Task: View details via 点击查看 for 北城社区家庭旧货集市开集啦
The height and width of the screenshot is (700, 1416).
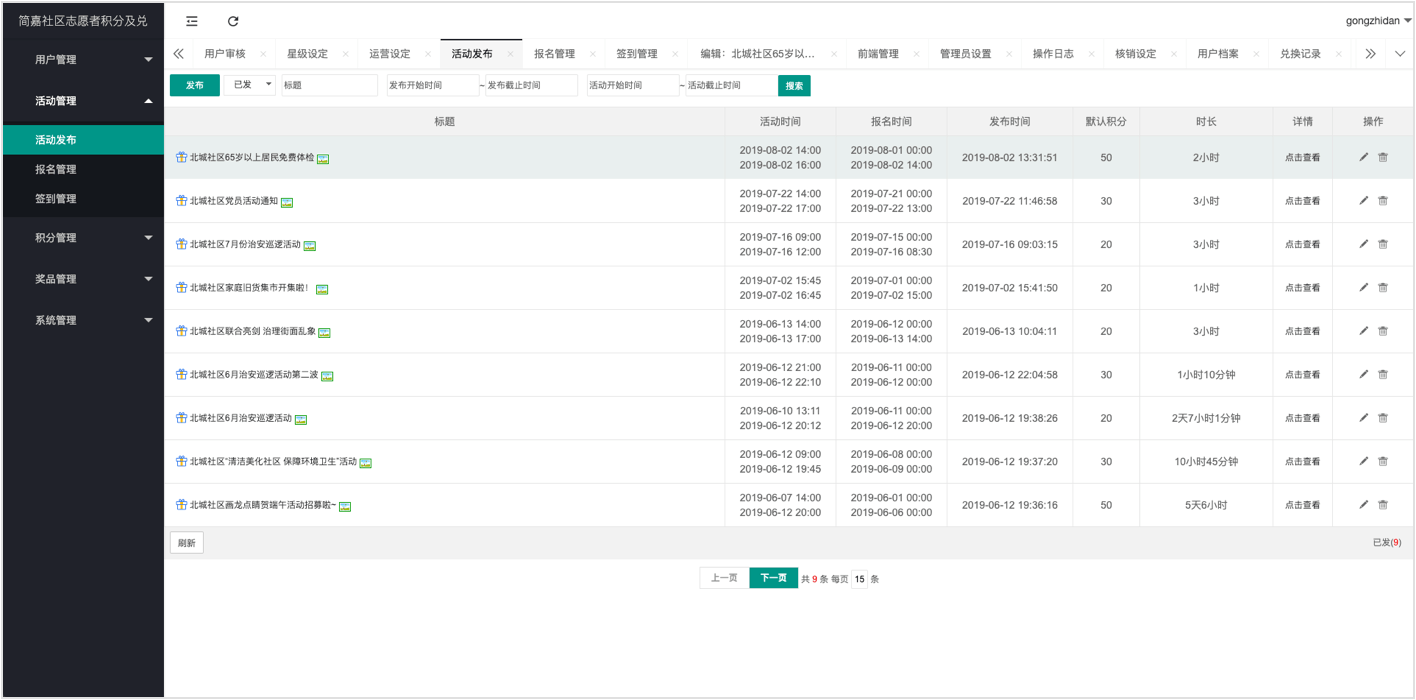Action: (x=1302, y=288)
